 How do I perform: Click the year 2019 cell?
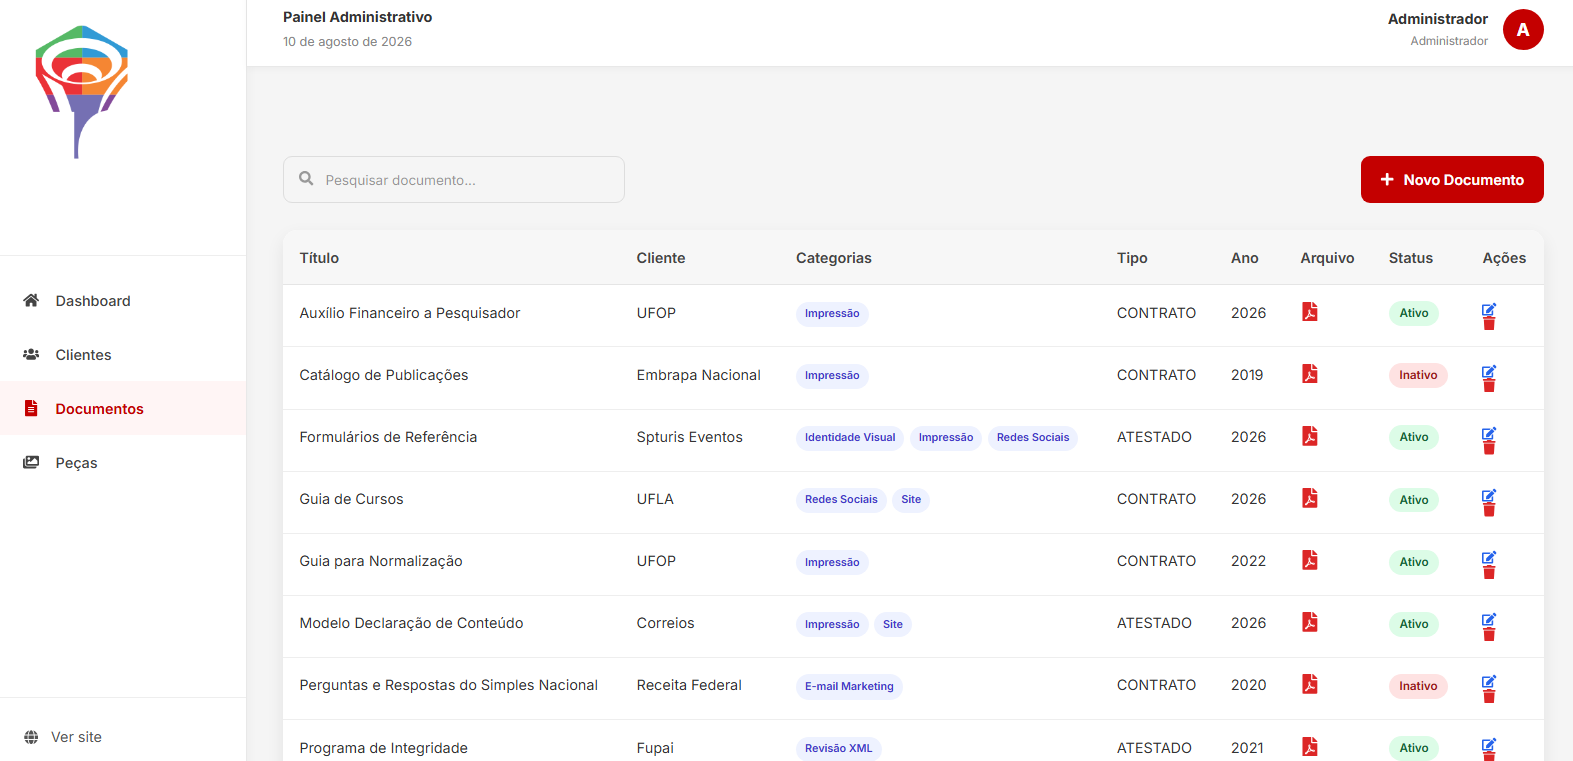click(1247, 375)
